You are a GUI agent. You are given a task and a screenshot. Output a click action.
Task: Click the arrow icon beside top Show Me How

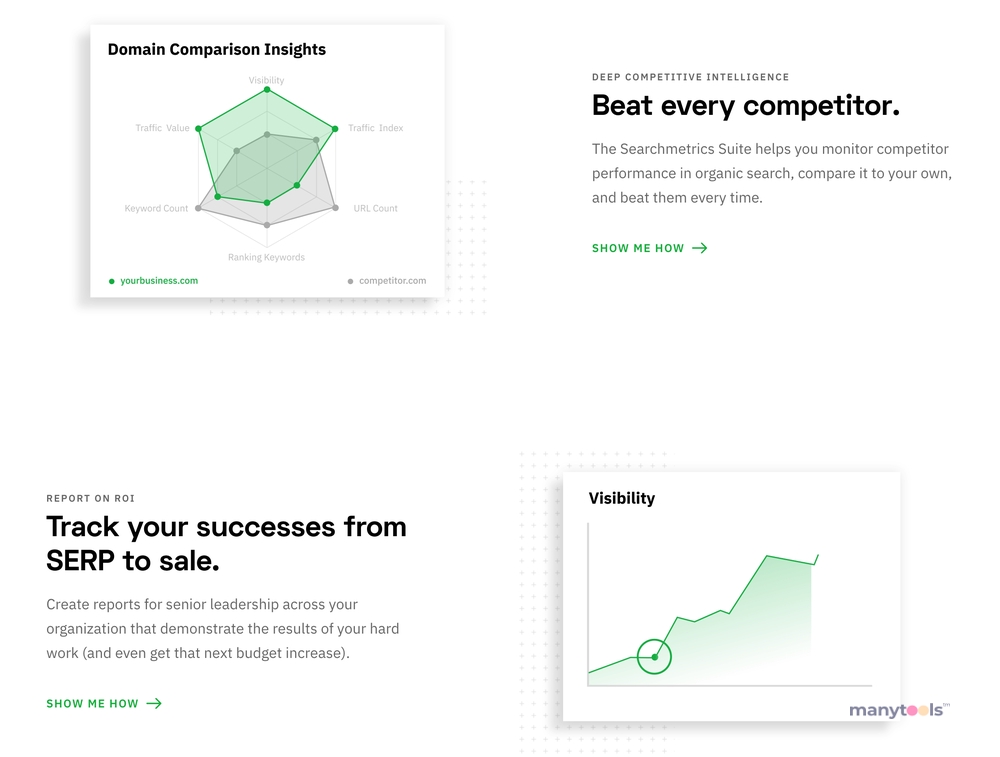pyautogui.click(x=700, y=248)
